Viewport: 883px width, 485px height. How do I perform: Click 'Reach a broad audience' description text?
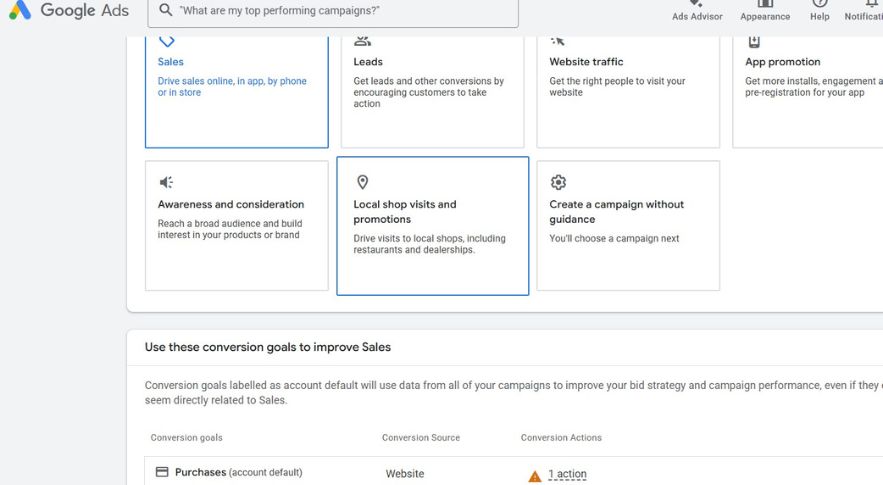[x=230, y=229]
